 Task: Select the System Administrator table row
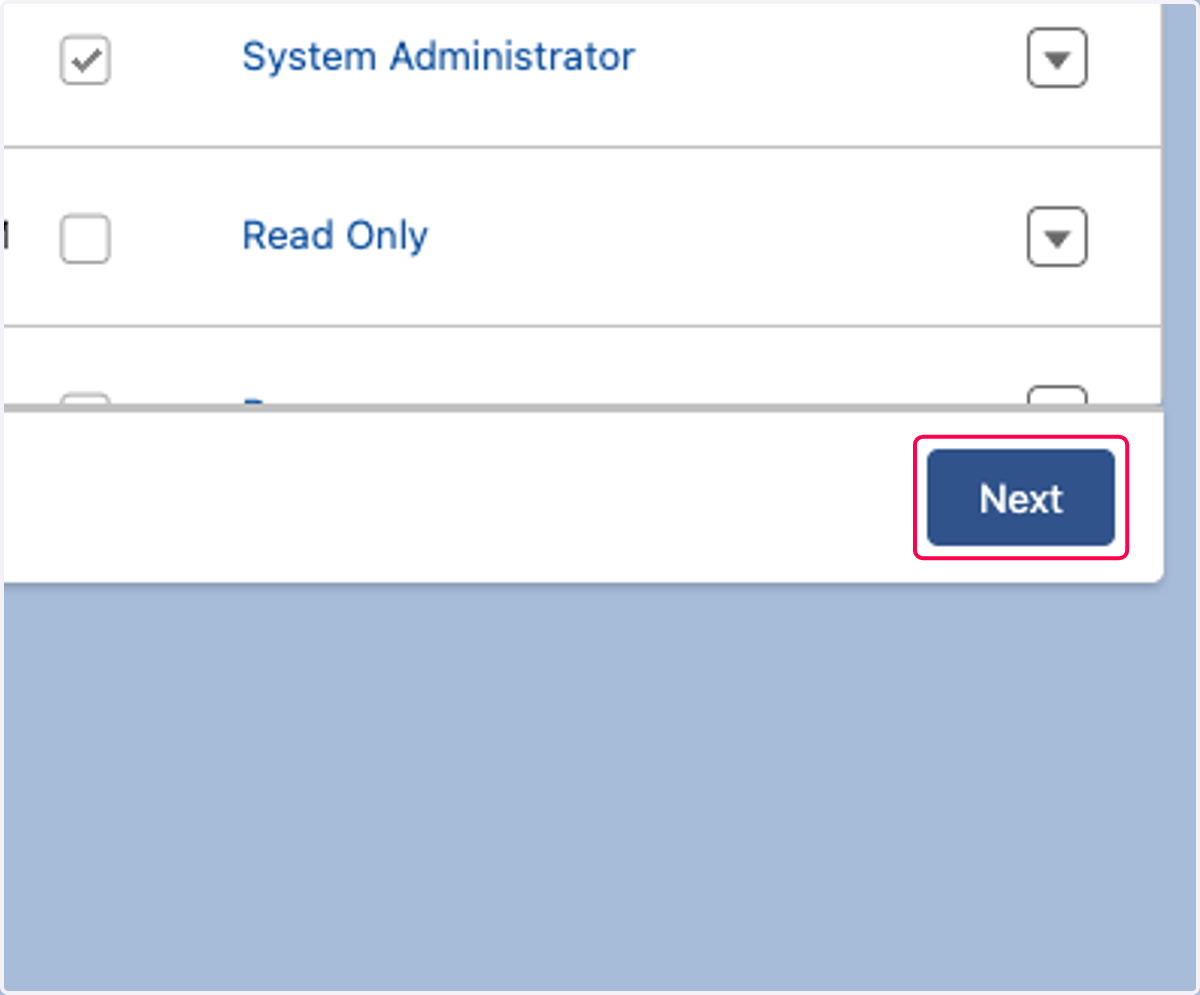[x=582, y=72]
